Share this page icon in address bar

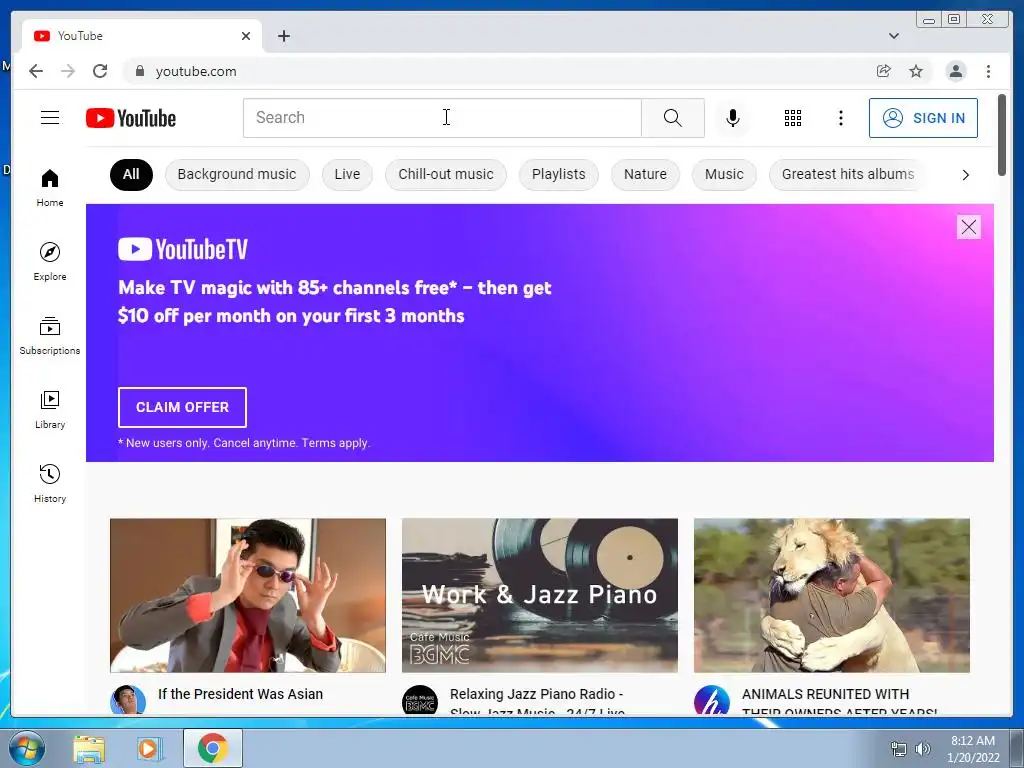[884, 71]
